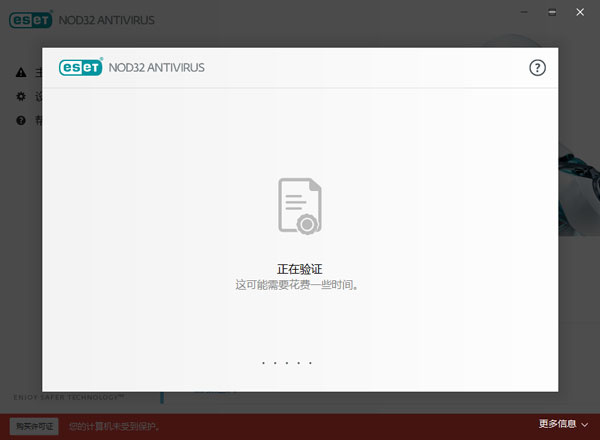The width and height of the screenshot is (600, 440).
Task: Click the chevron arrow beside 更多信息
Action: coord(586,425)
